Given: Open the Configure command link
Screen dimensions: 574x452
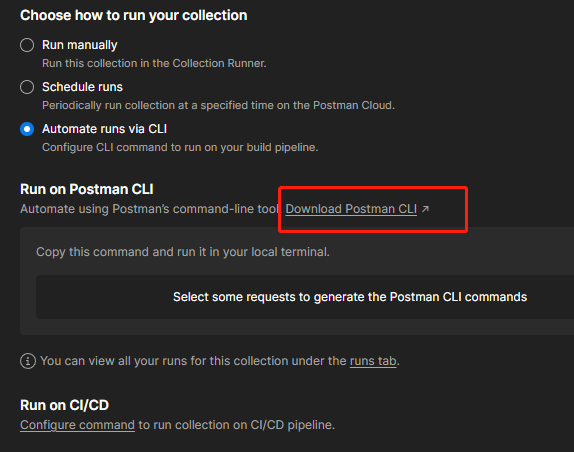Looking at the screenshot, I should click(77, 425).
